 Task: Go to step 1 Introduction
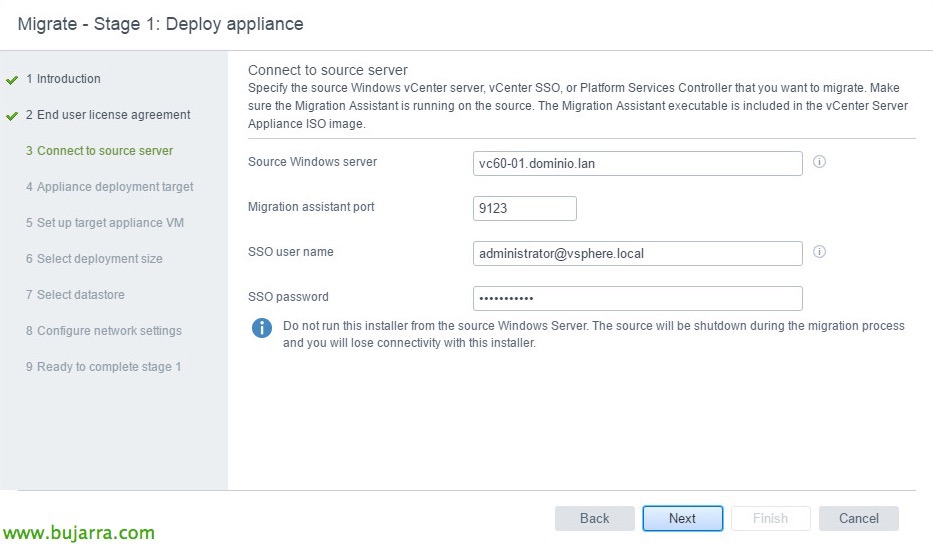pyautogui.click(x=63, y=79)
